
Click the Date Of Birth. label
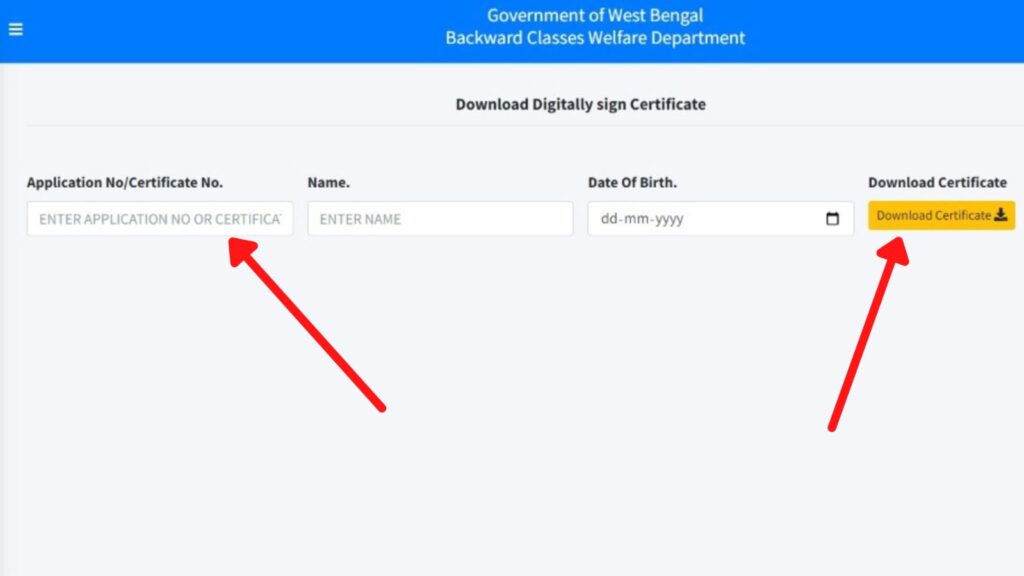click(632, 182)
